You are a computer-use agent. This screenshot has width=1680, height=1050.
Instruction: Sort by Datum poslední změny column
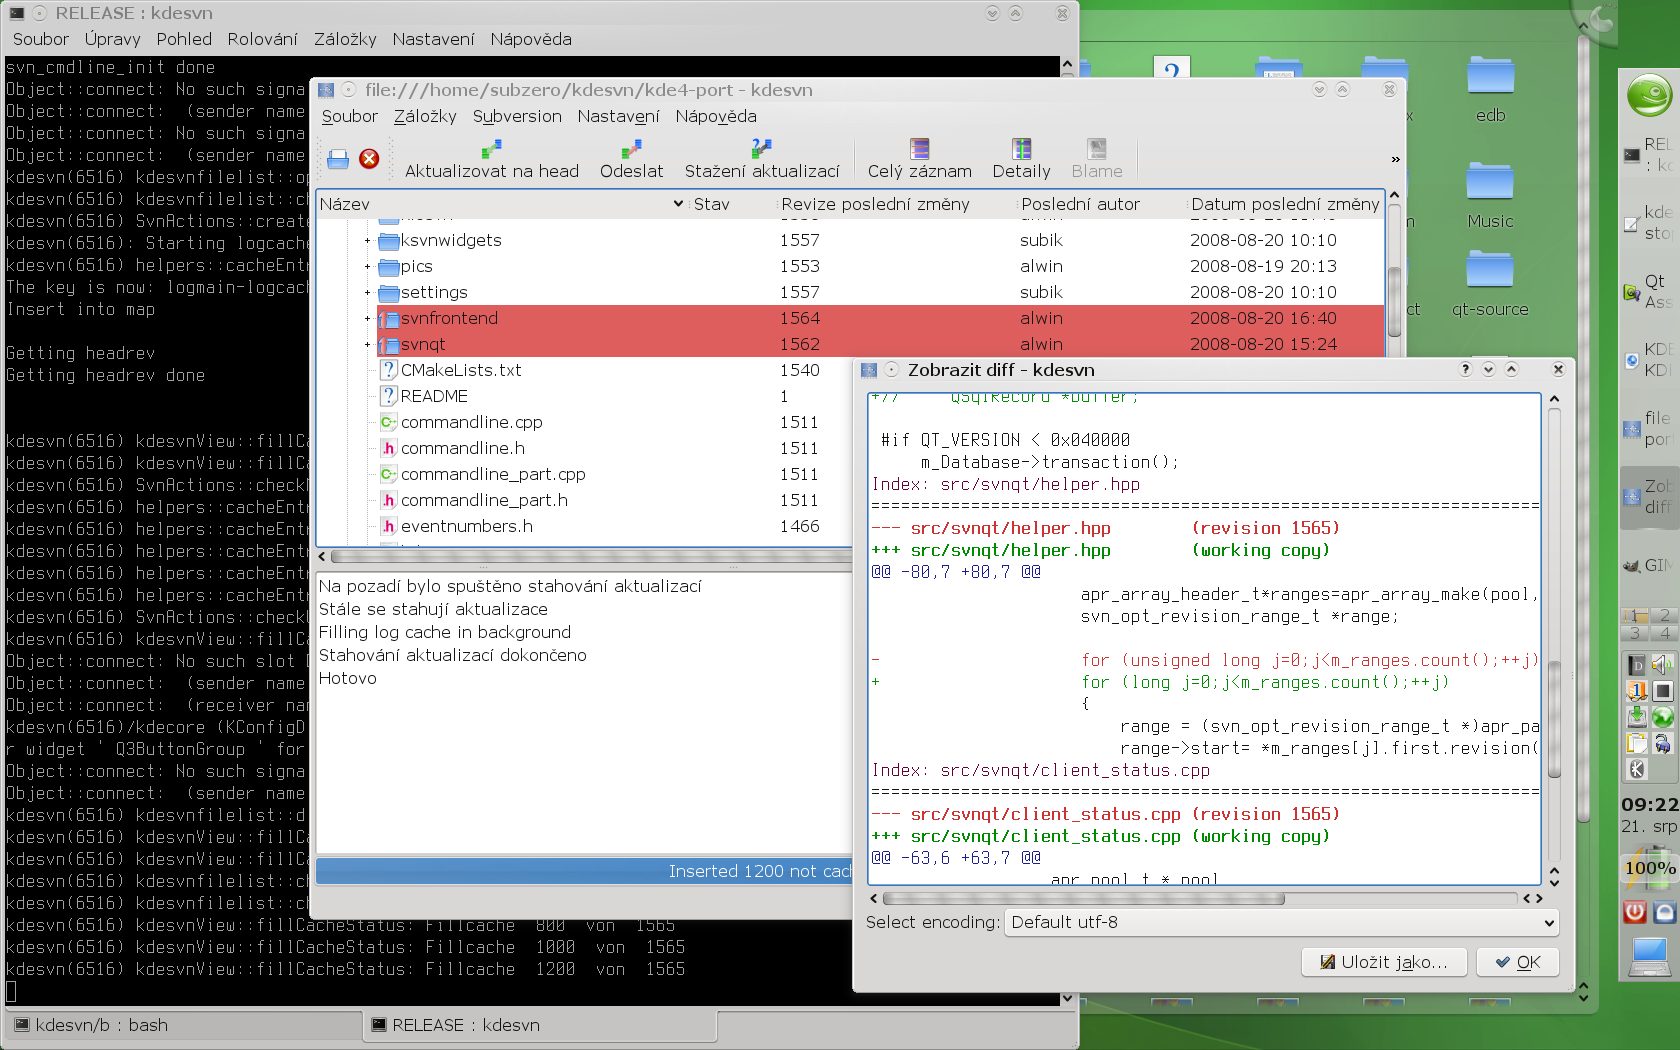1285,204
